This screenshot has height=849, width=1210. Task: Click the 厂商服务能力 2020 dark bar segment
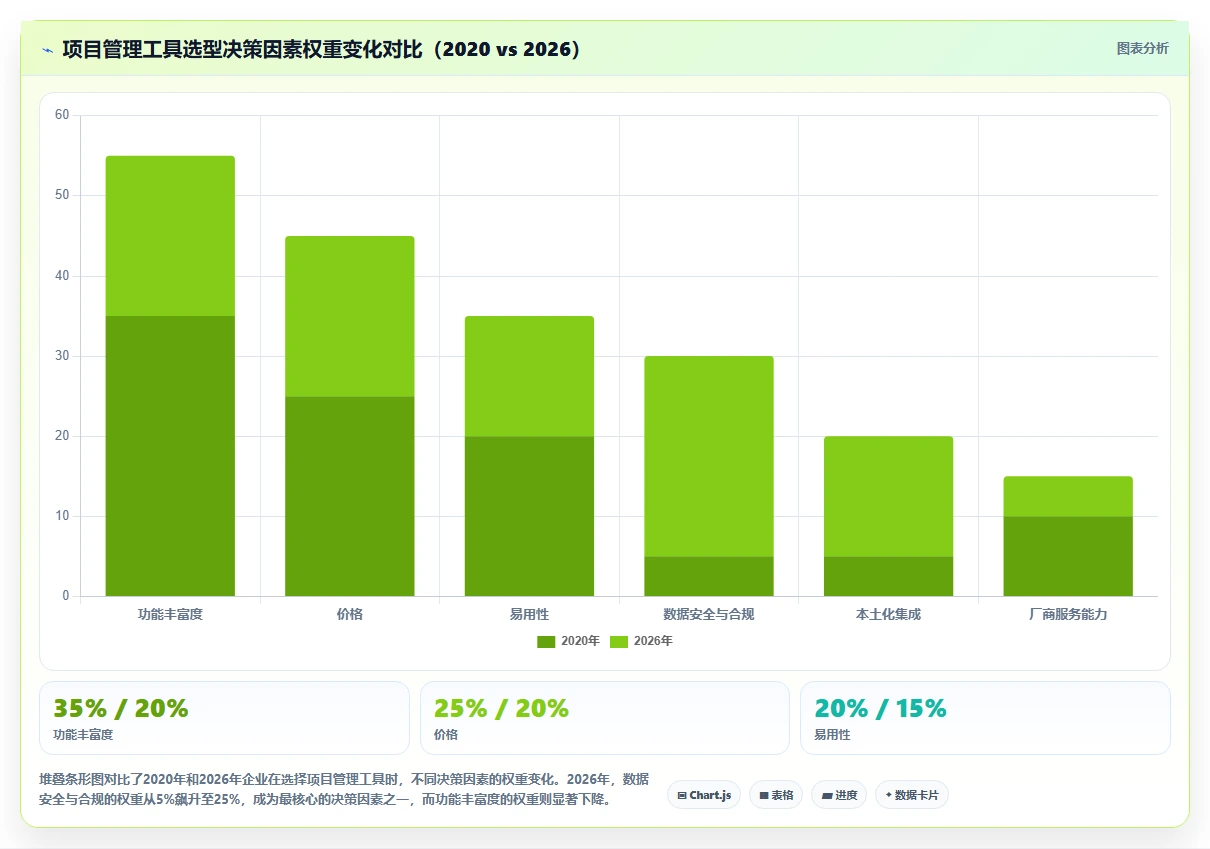(x=1068, y=556)
